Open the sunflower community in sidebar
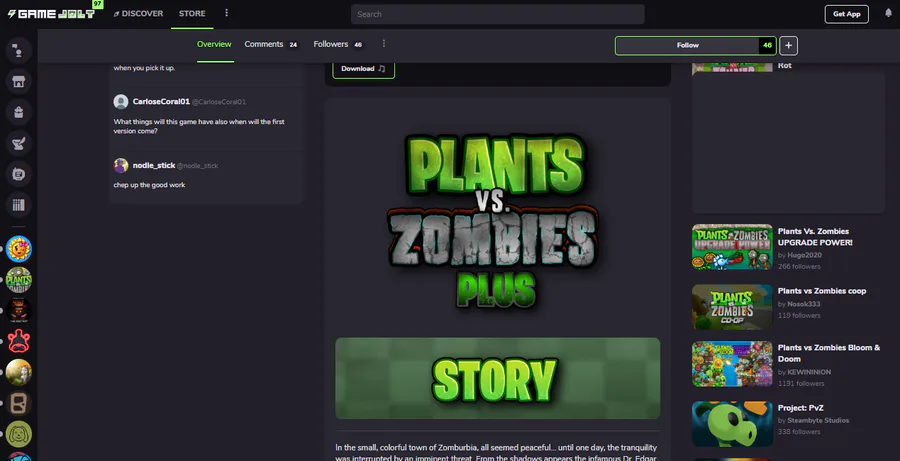 18,249
